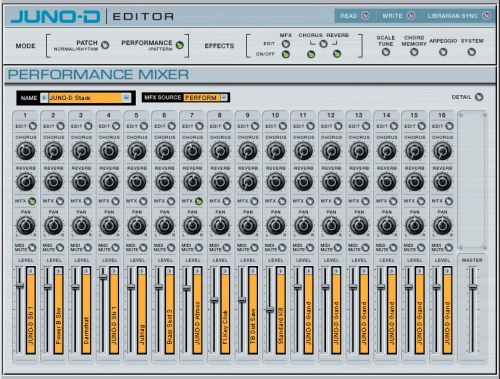Open the CHORD MEMORY page
The width and height of the screenshot is (500, 379).
click(x=414, y=52)
